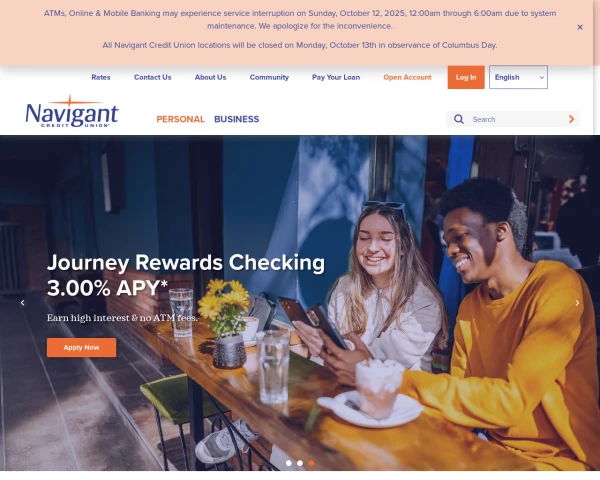The width and height of the screenshot is (600, 480).
Task: Open the Rates link
Action: point(101,77)
